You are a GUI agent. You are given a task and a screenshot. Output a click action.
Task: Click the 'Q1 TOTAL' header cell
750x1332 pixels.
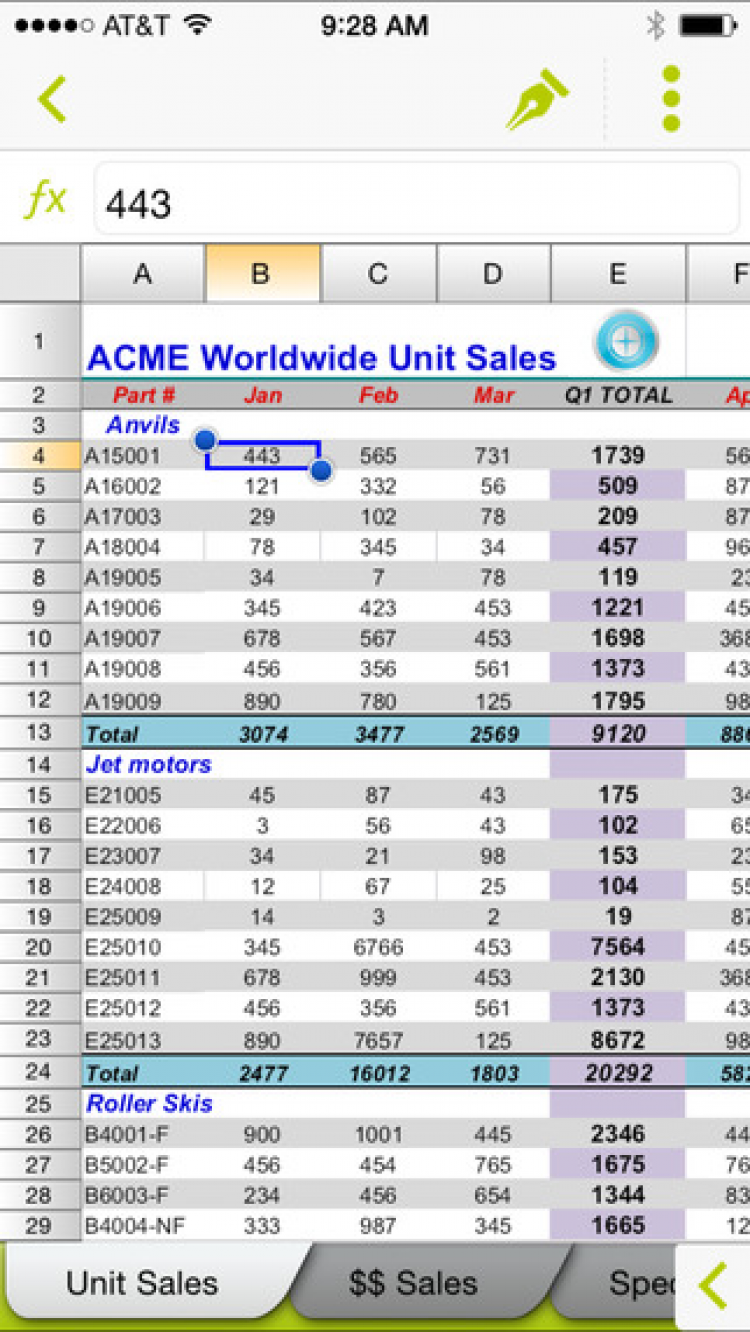(618, 395)
